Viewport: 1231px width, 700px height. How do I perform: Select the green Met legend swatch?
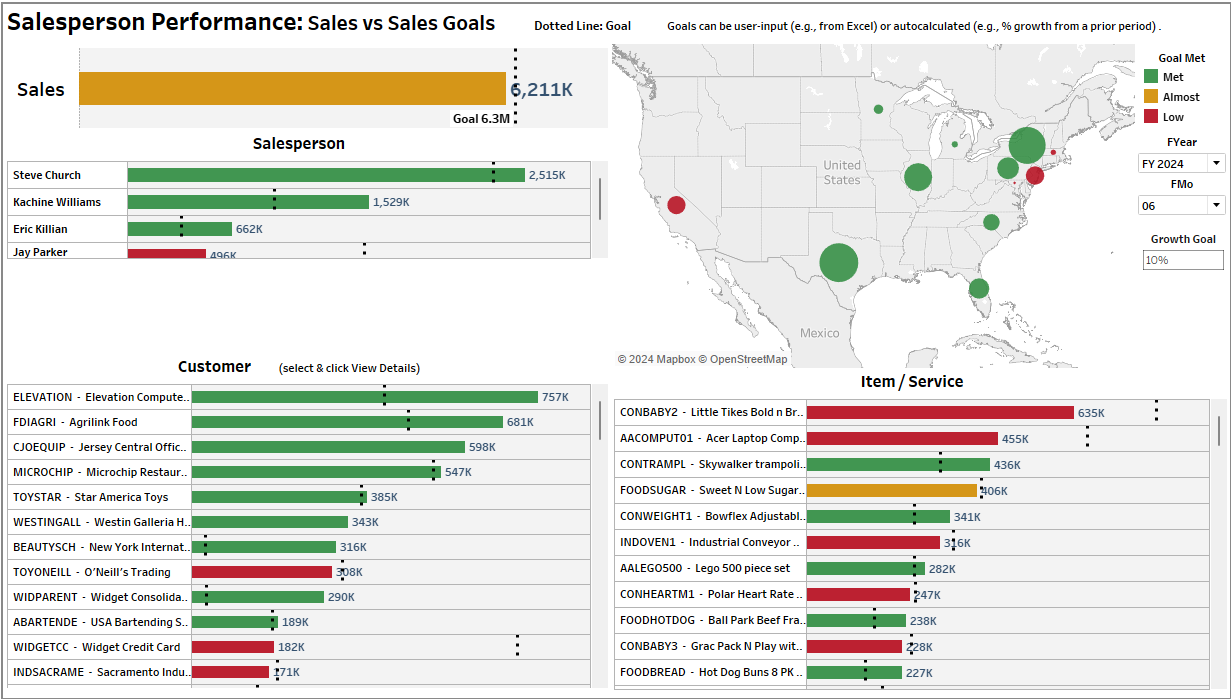click(1151, 77)
